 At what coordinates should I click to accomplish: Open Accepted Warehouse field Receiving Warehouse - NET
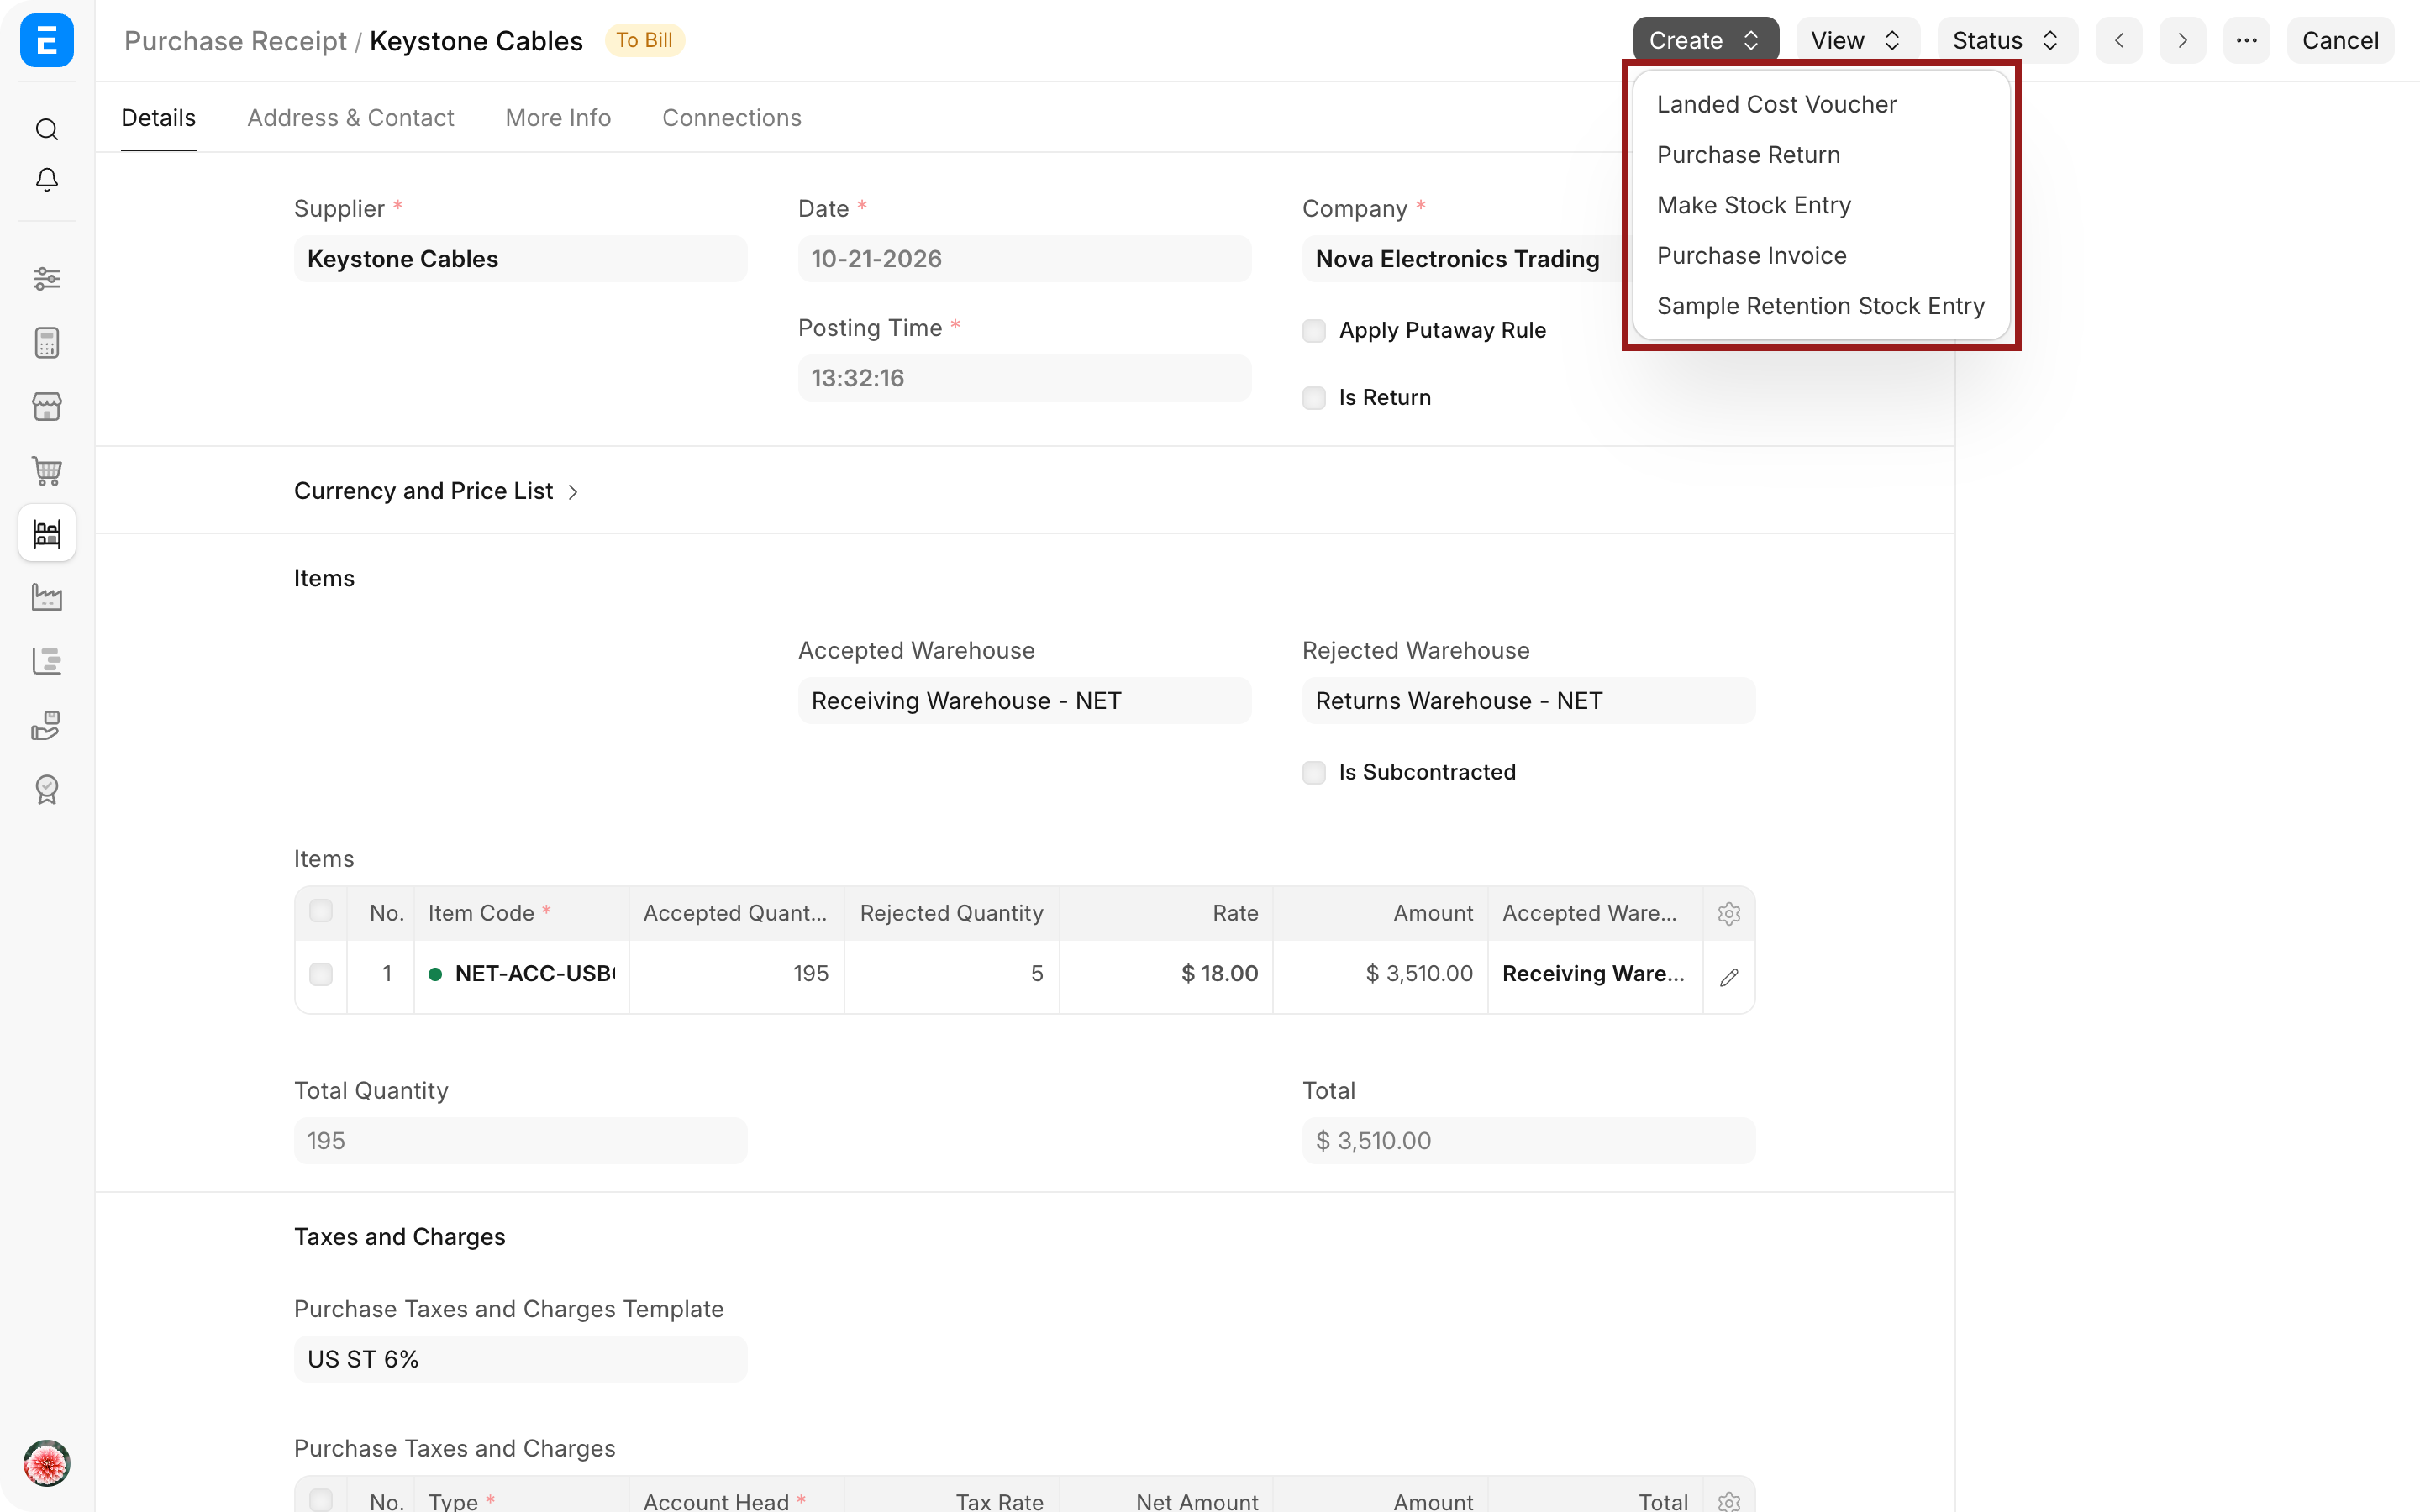(1024, 701)
